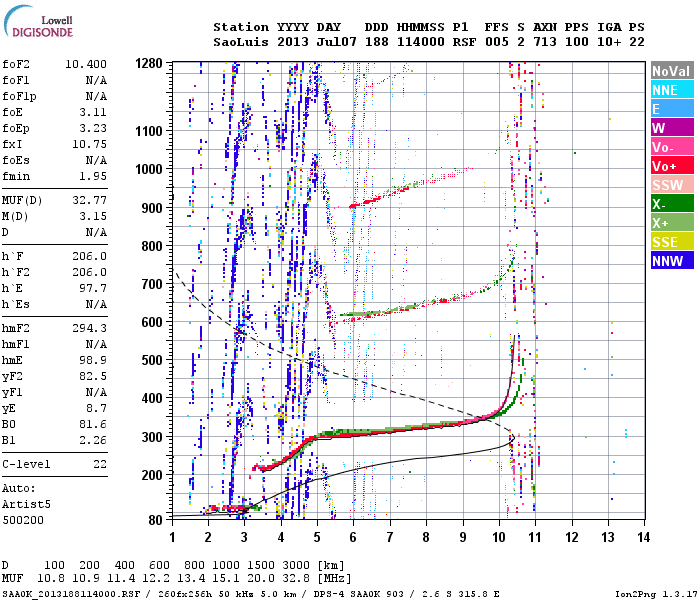Image resolution: width=700 pixels, height=600 pixels.
Task: Select the NoVal legend color box
Action: (x=672, y=71)
